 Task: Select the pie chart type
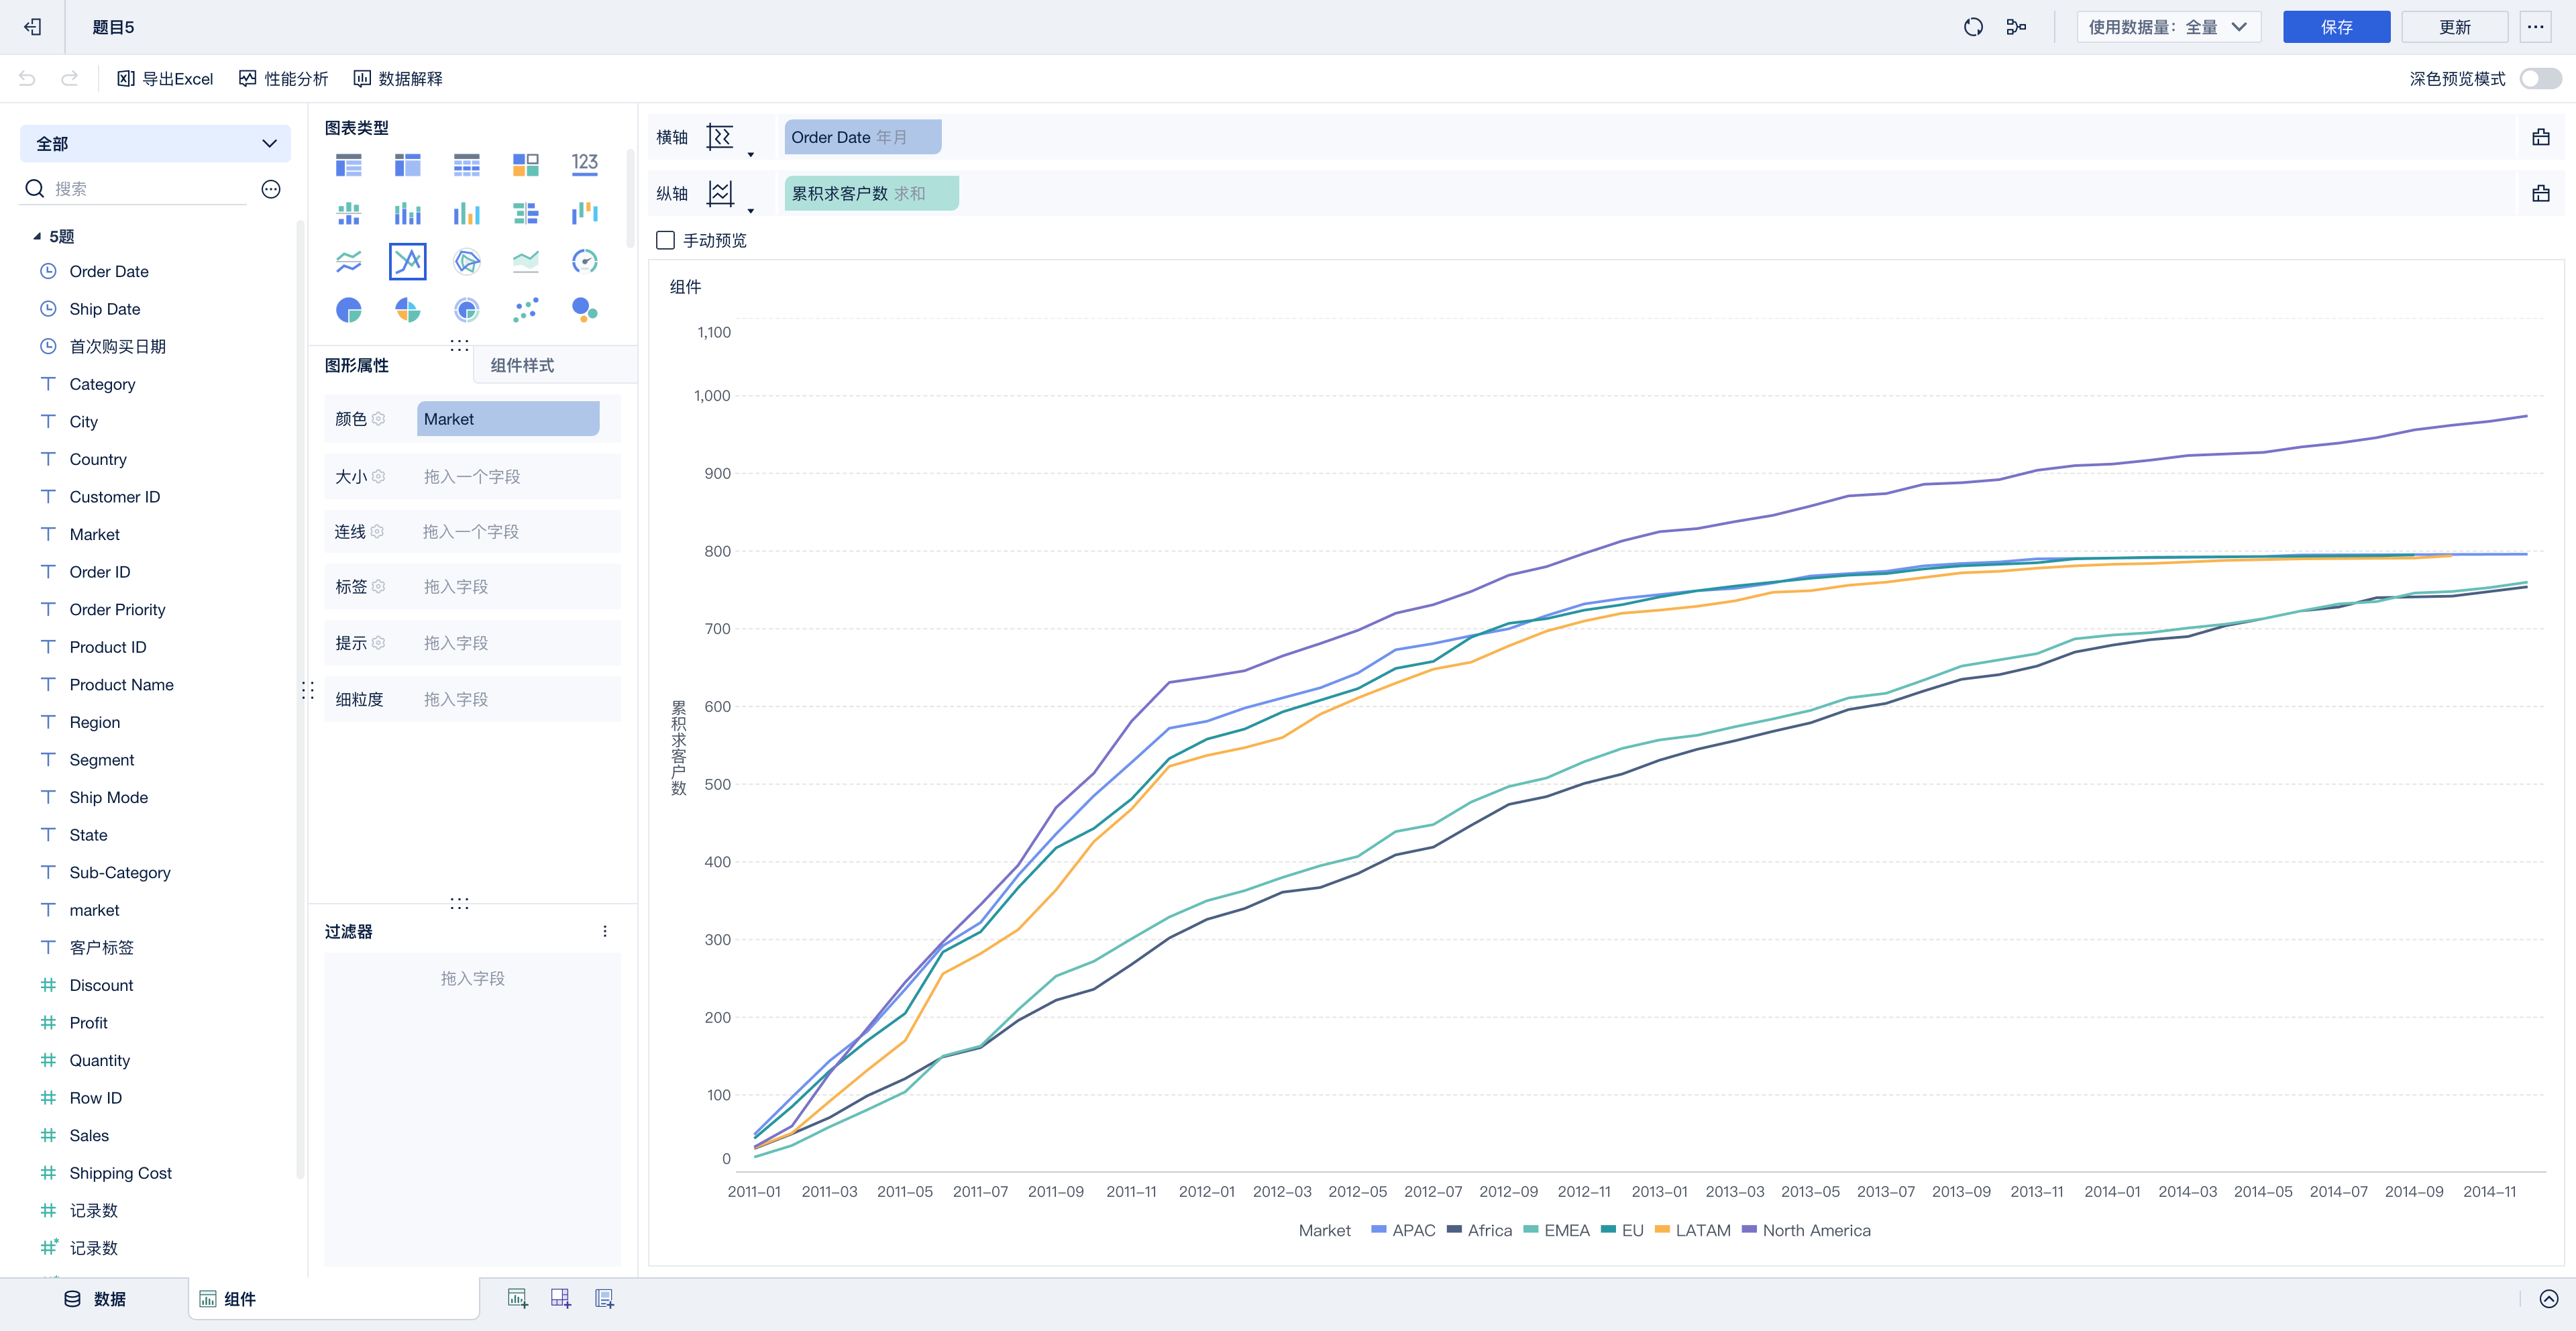(348, 310)
